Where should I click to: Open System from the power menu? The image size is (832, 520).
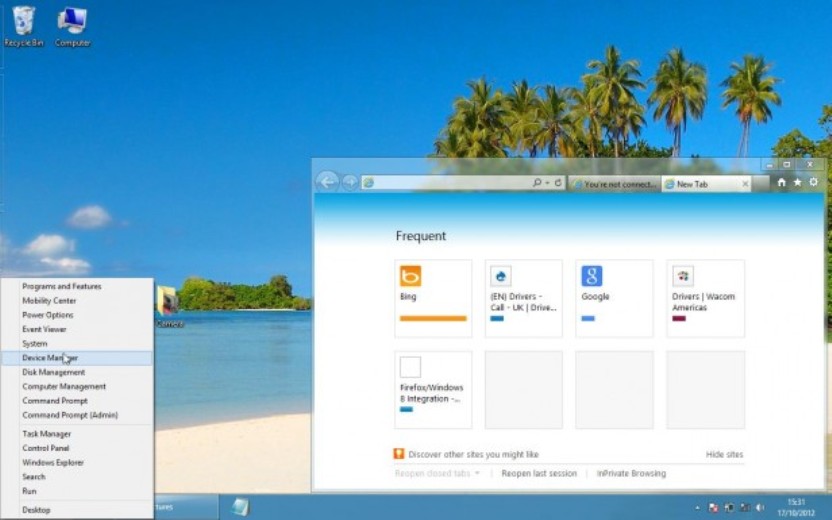(77, 343)
